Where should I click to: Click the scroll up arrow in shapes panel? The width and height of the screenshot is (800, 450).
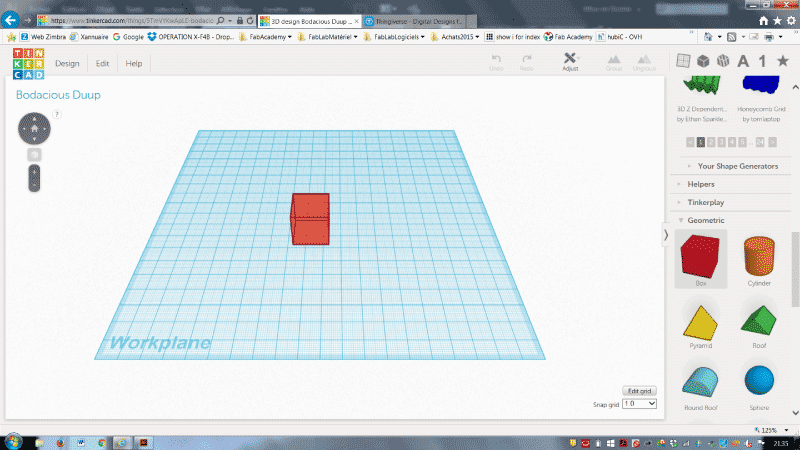(795, 87)
